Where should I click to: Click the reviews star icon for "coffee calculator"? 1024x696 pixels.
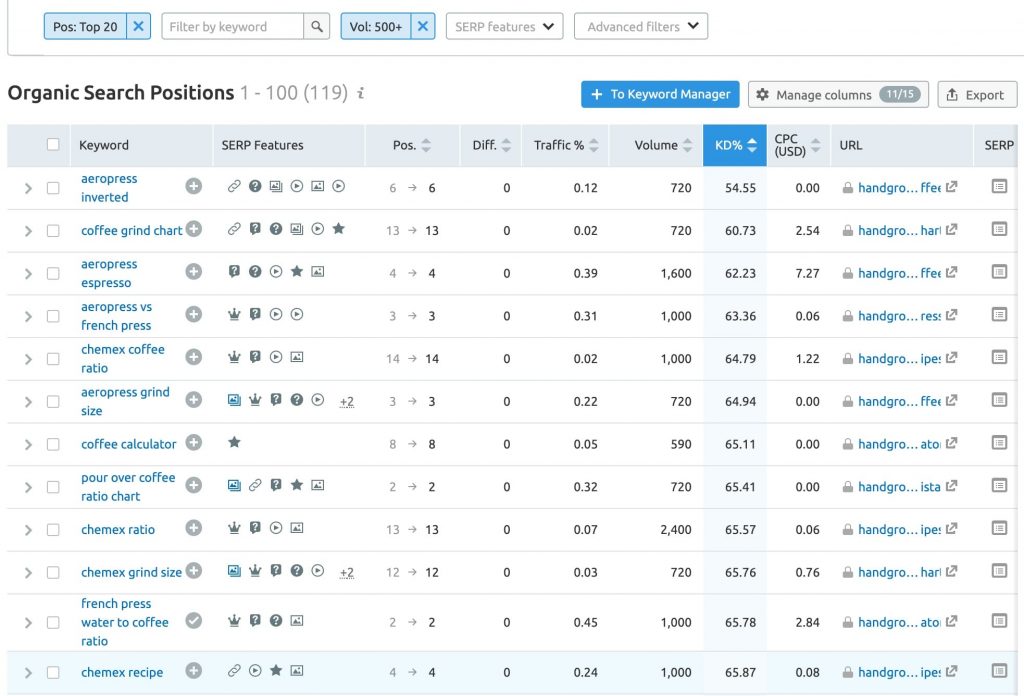(x=234, y=444)
